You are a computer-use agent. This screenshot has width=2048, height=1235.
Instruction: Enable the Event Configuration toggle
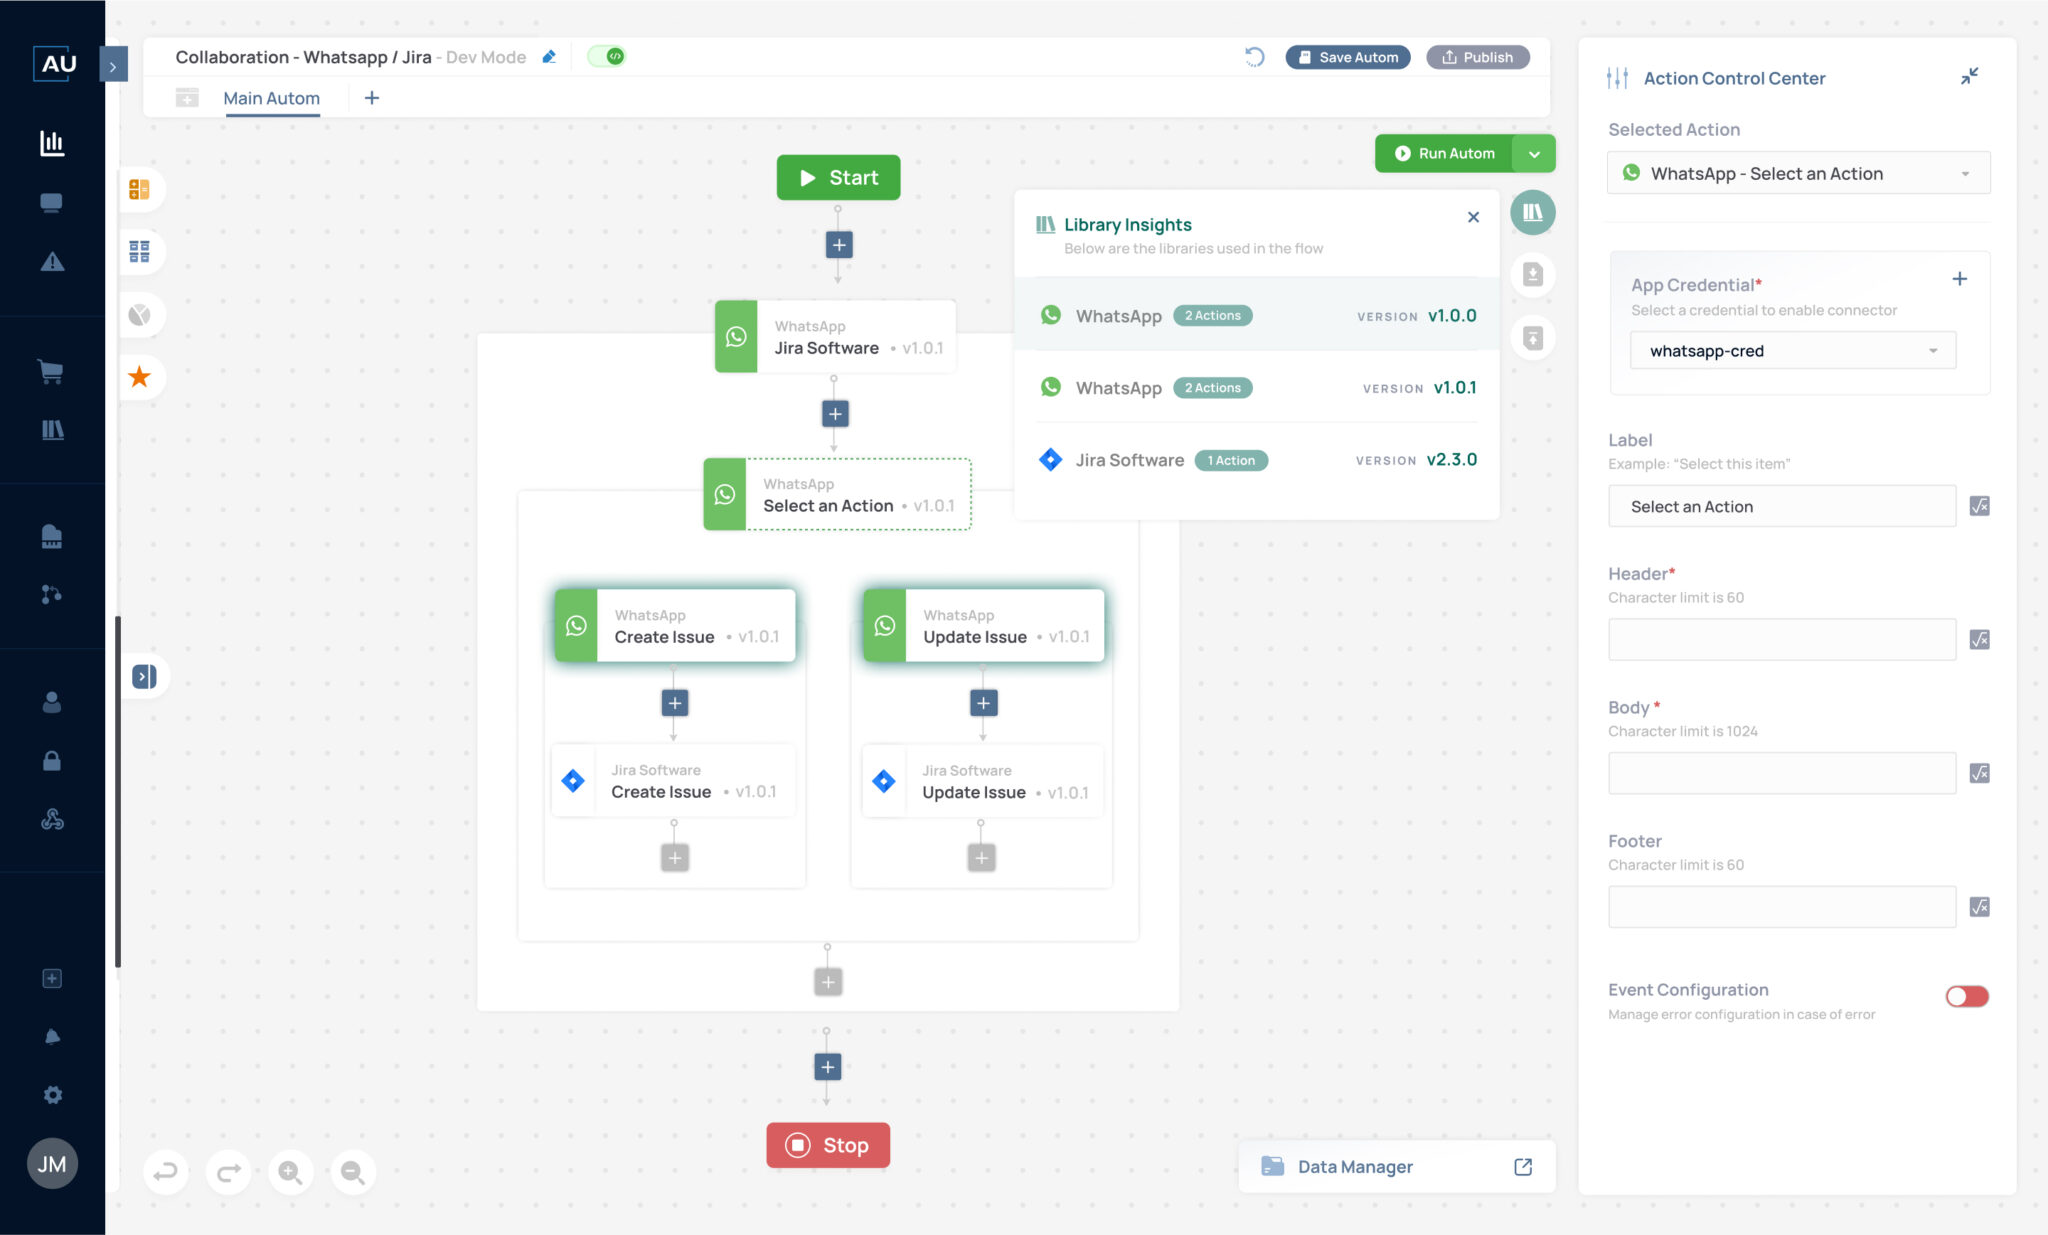coord(1966,996)
